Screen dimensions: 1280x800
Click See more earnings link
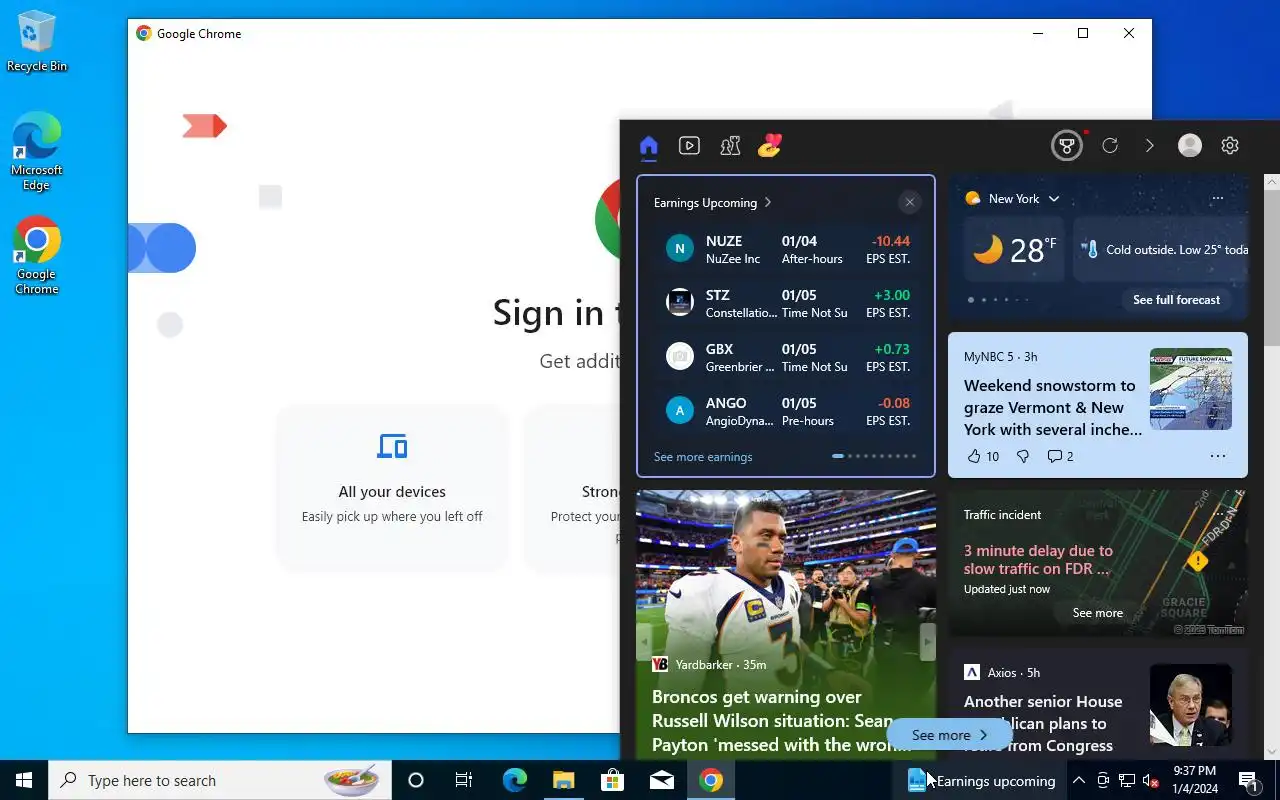pyautogui.click(x=703, y=457)
